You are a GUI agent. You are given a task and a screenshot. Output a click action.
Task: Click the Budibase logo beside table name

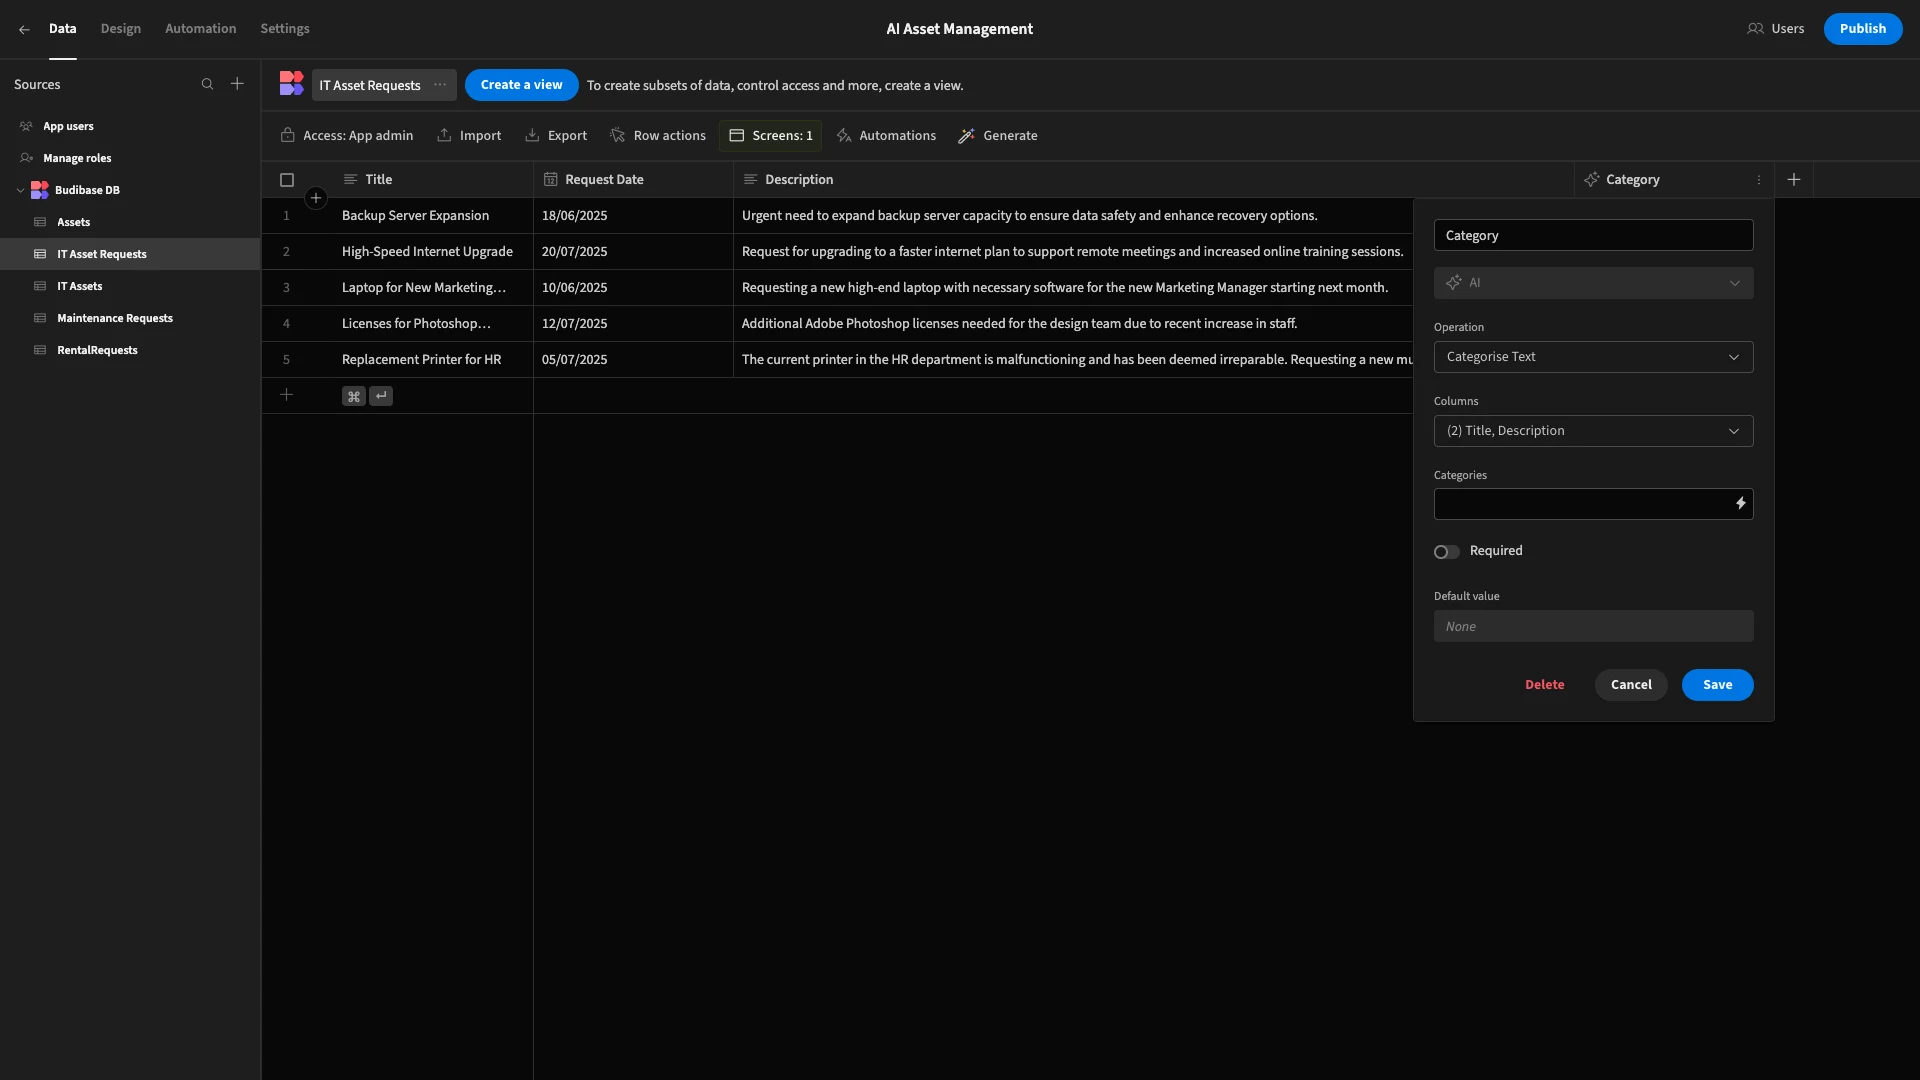[291, 84]
